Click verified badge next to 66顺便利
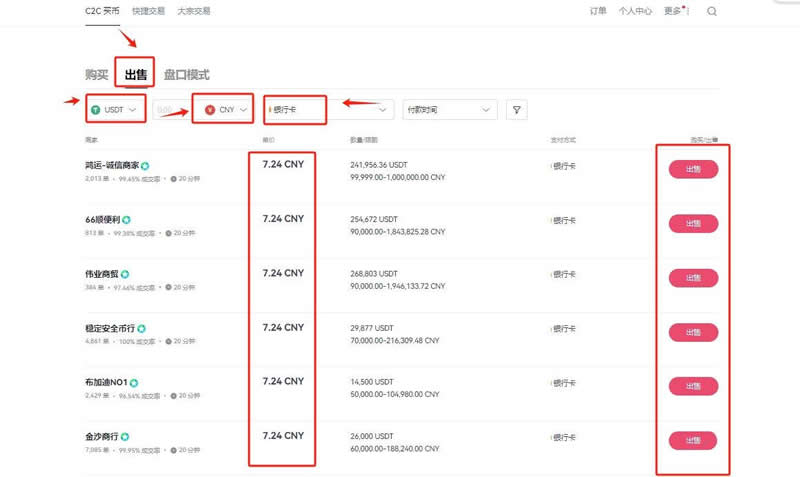Image resolution: width=800 pixels, height=477 pixels. [127, 219]
